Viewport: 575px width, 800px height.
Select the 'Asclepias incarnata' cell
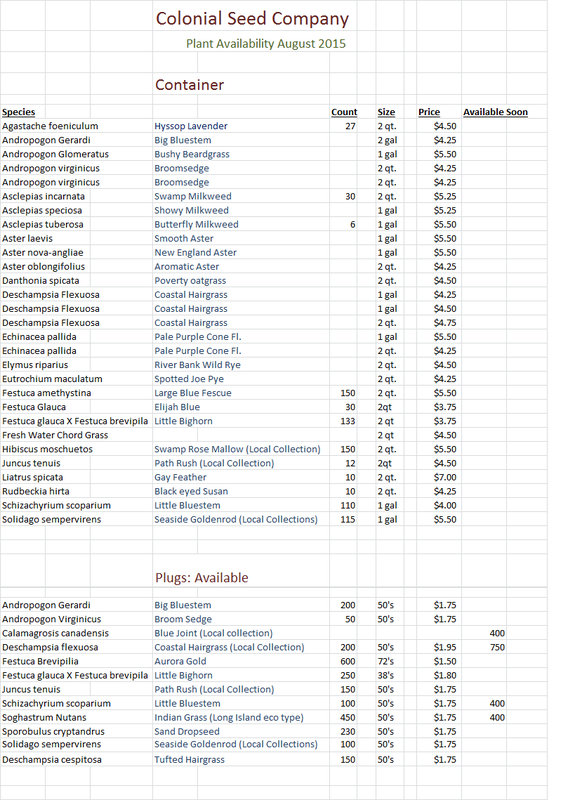point(43,196)
